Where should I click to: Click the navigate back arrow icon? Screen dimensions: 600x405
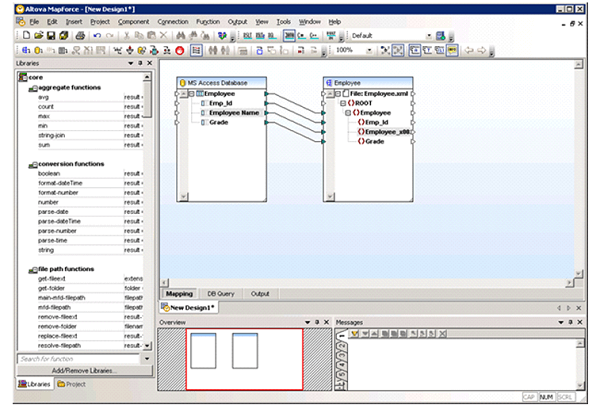coord(469,50)
